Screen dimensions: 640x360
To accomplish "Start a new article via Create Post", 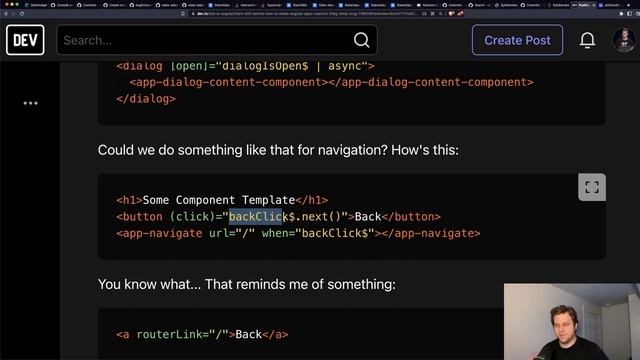I will point(517,40).
